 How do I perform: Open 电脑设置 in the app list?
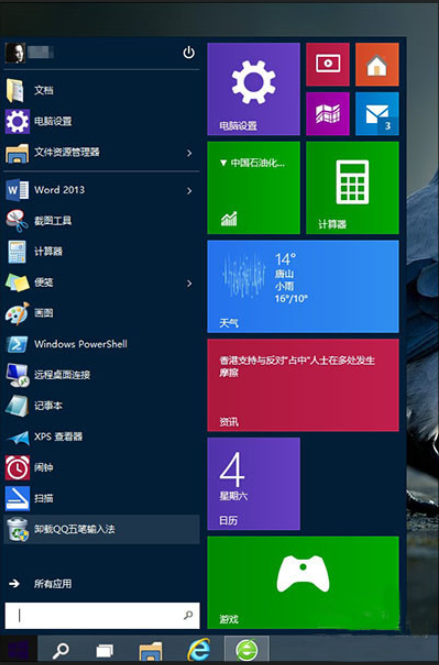tap(101, 121)
